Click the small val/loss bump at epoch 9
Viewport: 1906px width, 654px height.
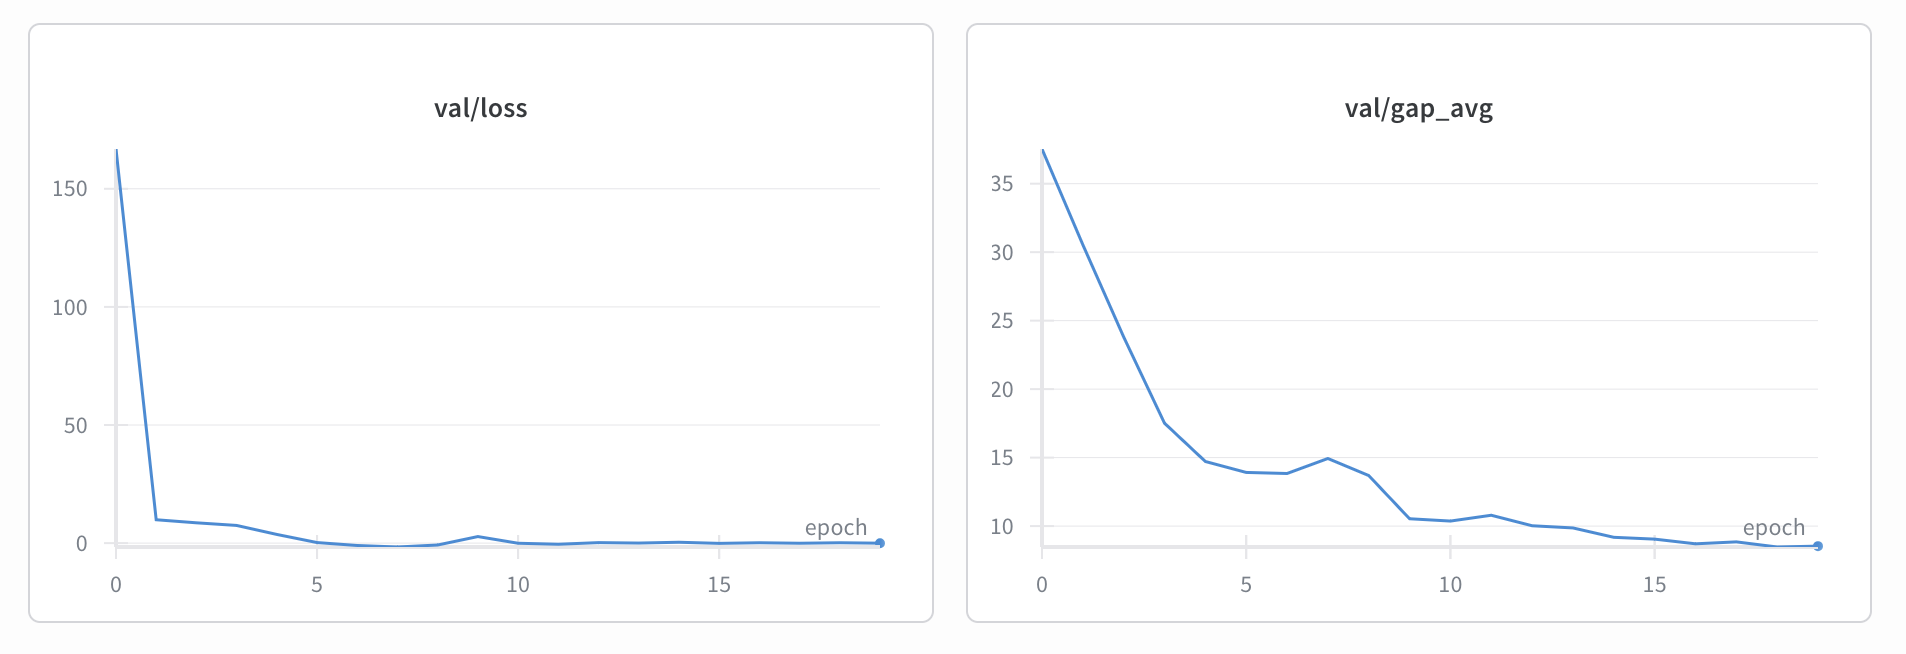coord(478,536)
